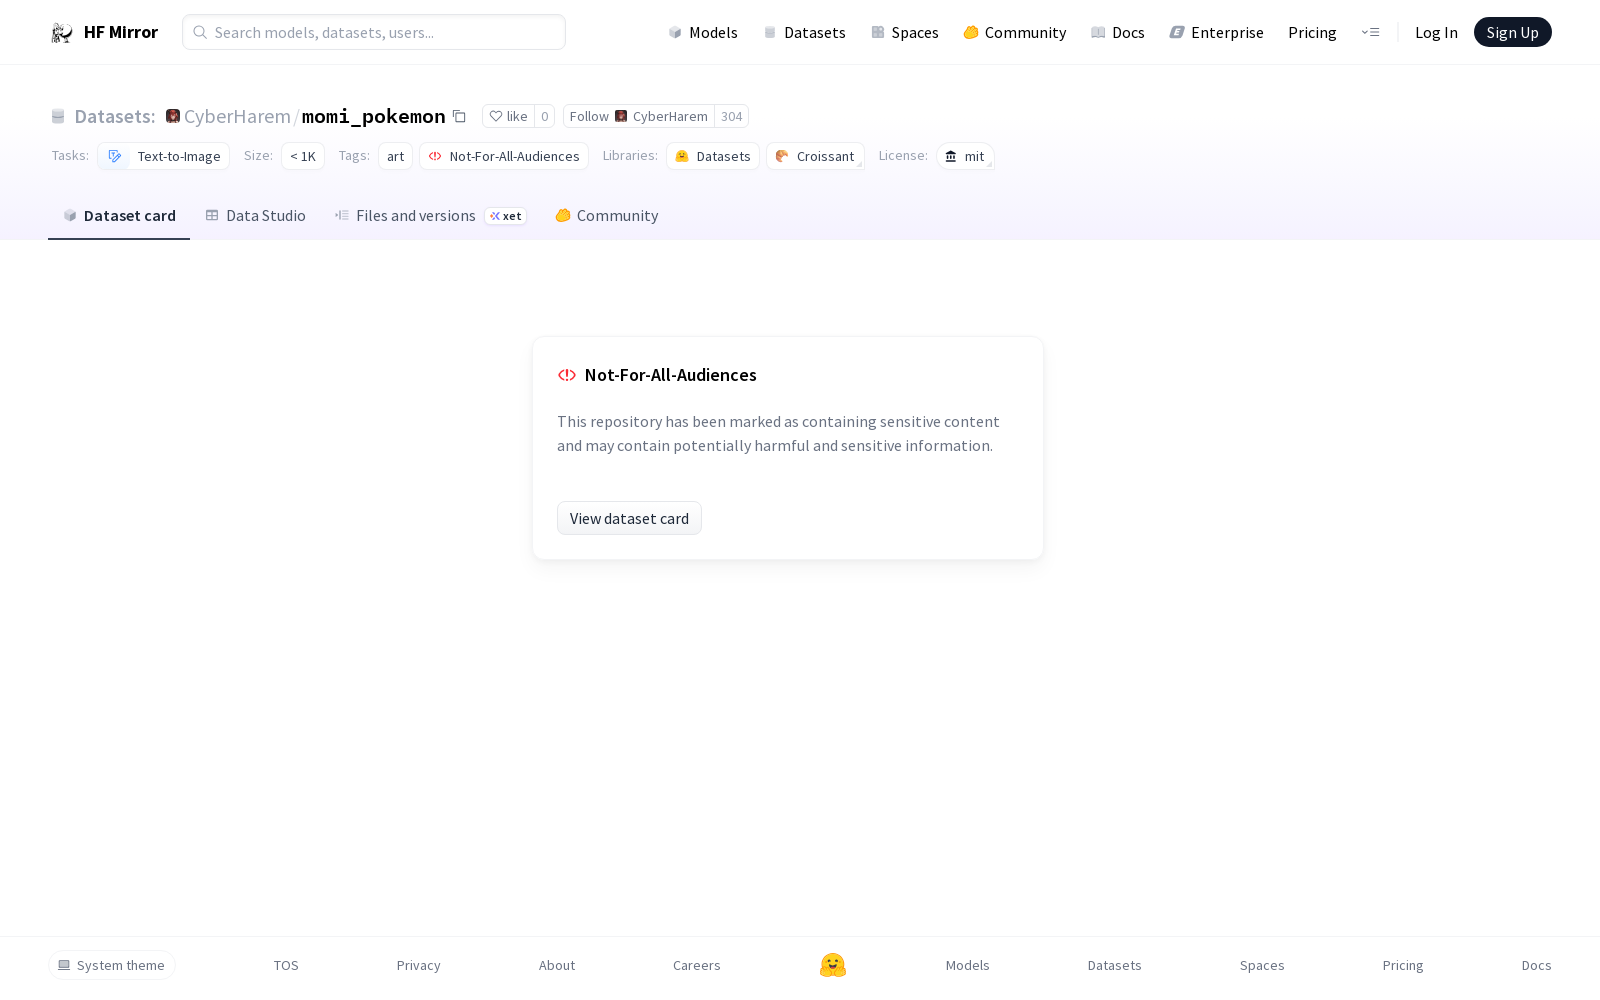Click the Datasets database icon in breadcrumb
The image size is (1600, 1000).
pos(58,116)
